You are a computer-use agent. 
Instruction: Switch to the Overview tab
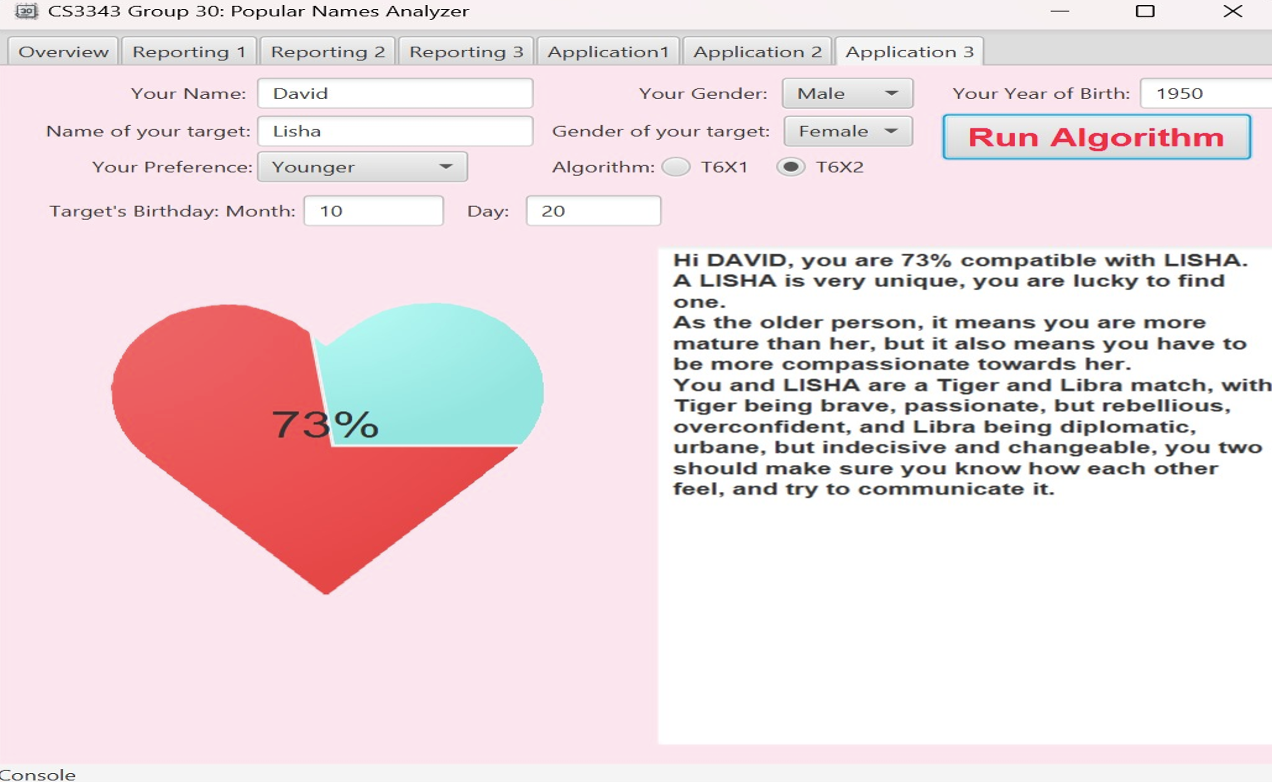click(63, 52)
